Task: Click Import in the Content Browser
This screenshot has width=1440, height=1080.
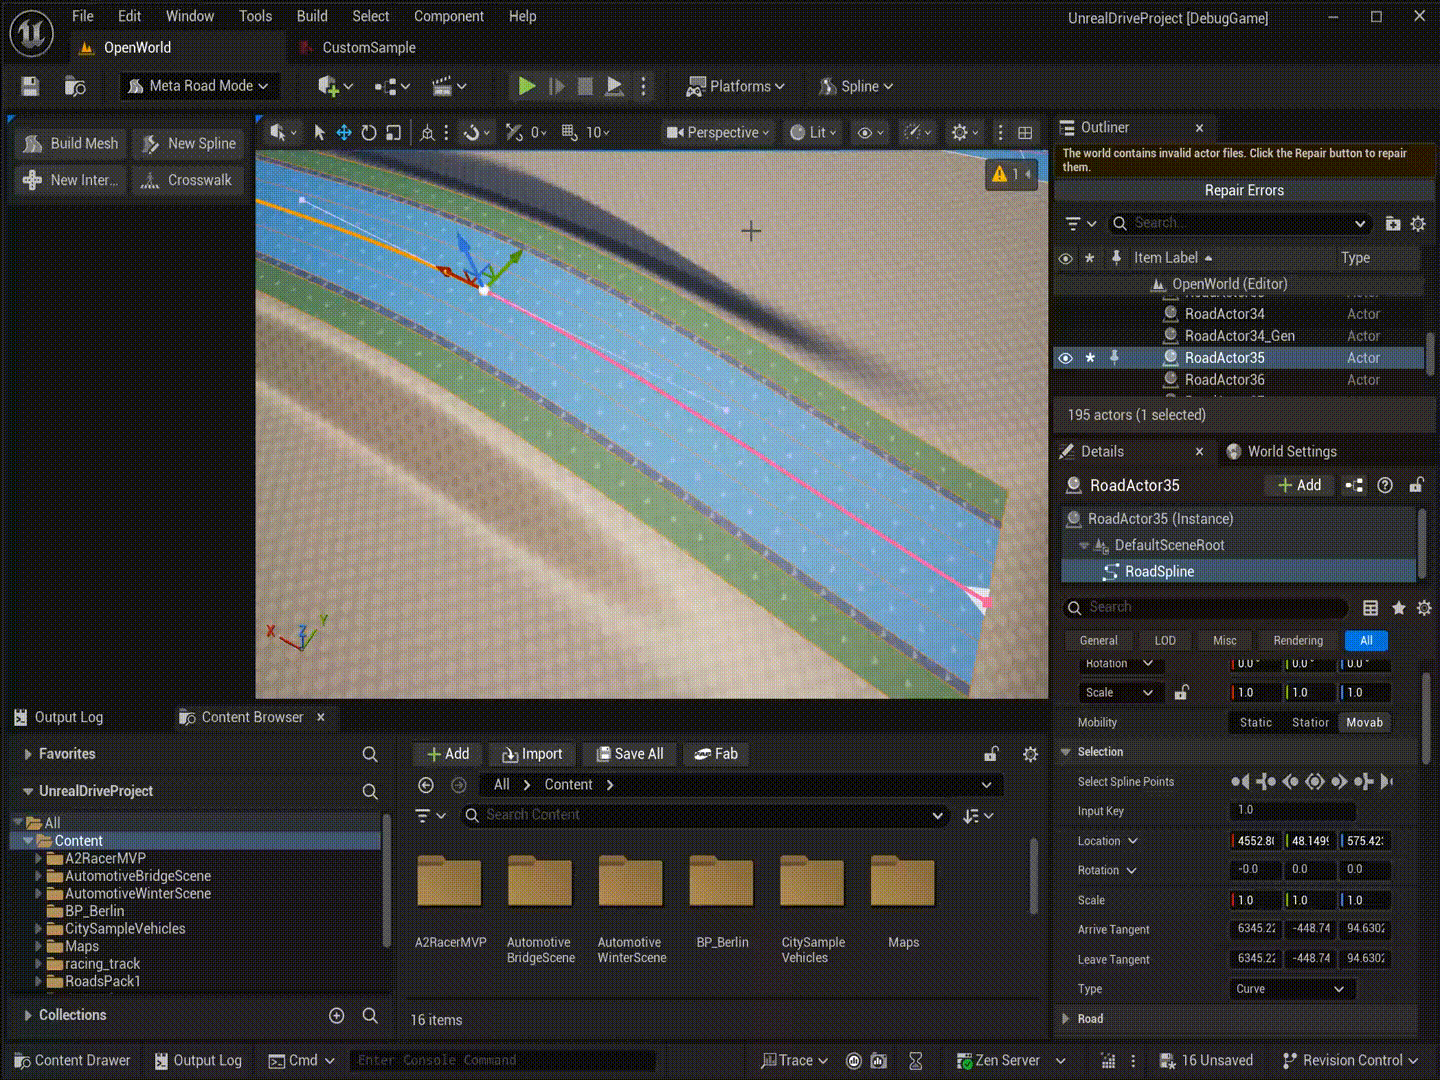Action: [532, 755]
